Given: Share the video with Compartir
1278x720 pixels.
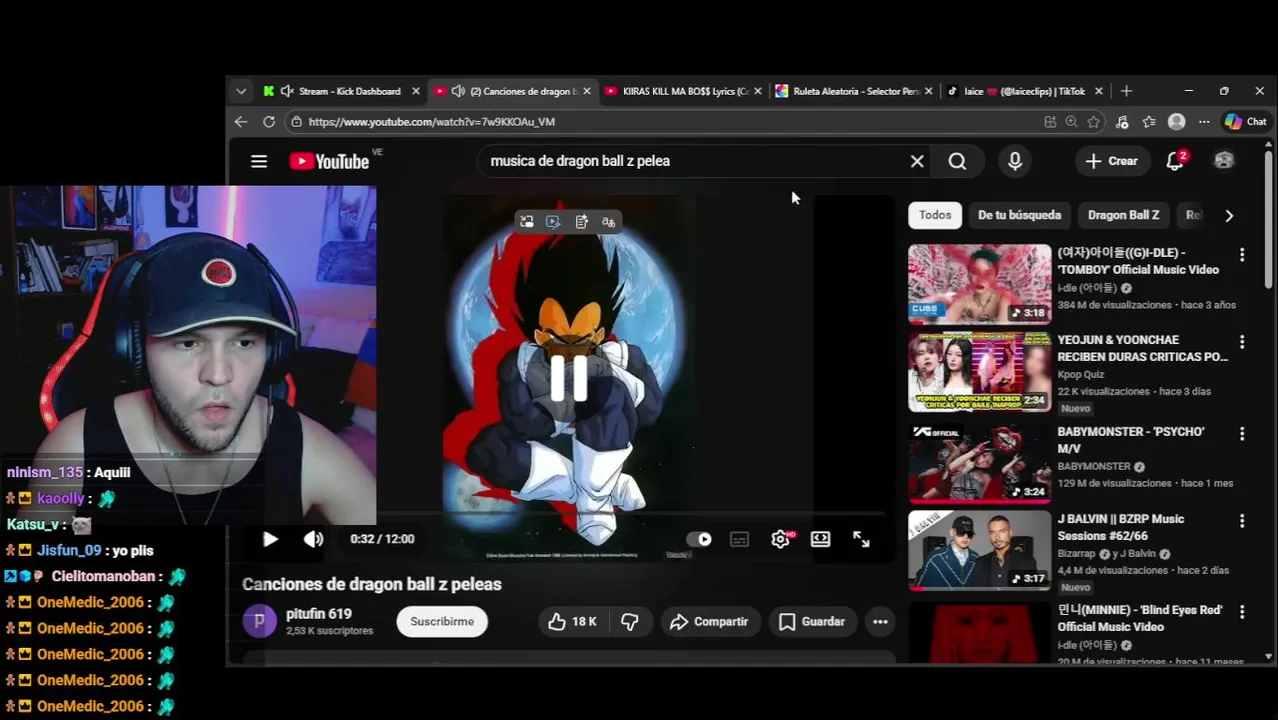Looking at the screenshot, I should (x=709, y=621).
